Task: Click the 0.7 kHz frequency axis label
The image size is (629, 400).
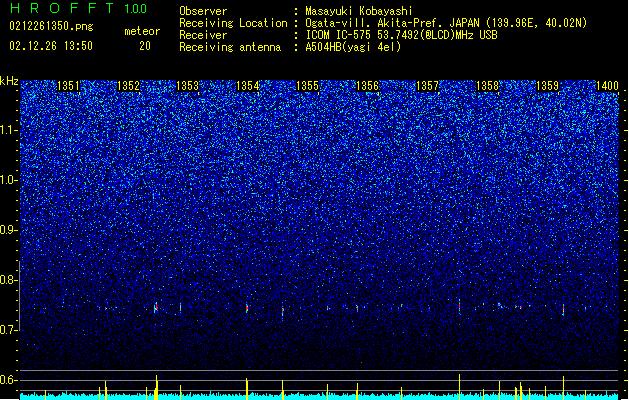Action: tap(9, 330)
